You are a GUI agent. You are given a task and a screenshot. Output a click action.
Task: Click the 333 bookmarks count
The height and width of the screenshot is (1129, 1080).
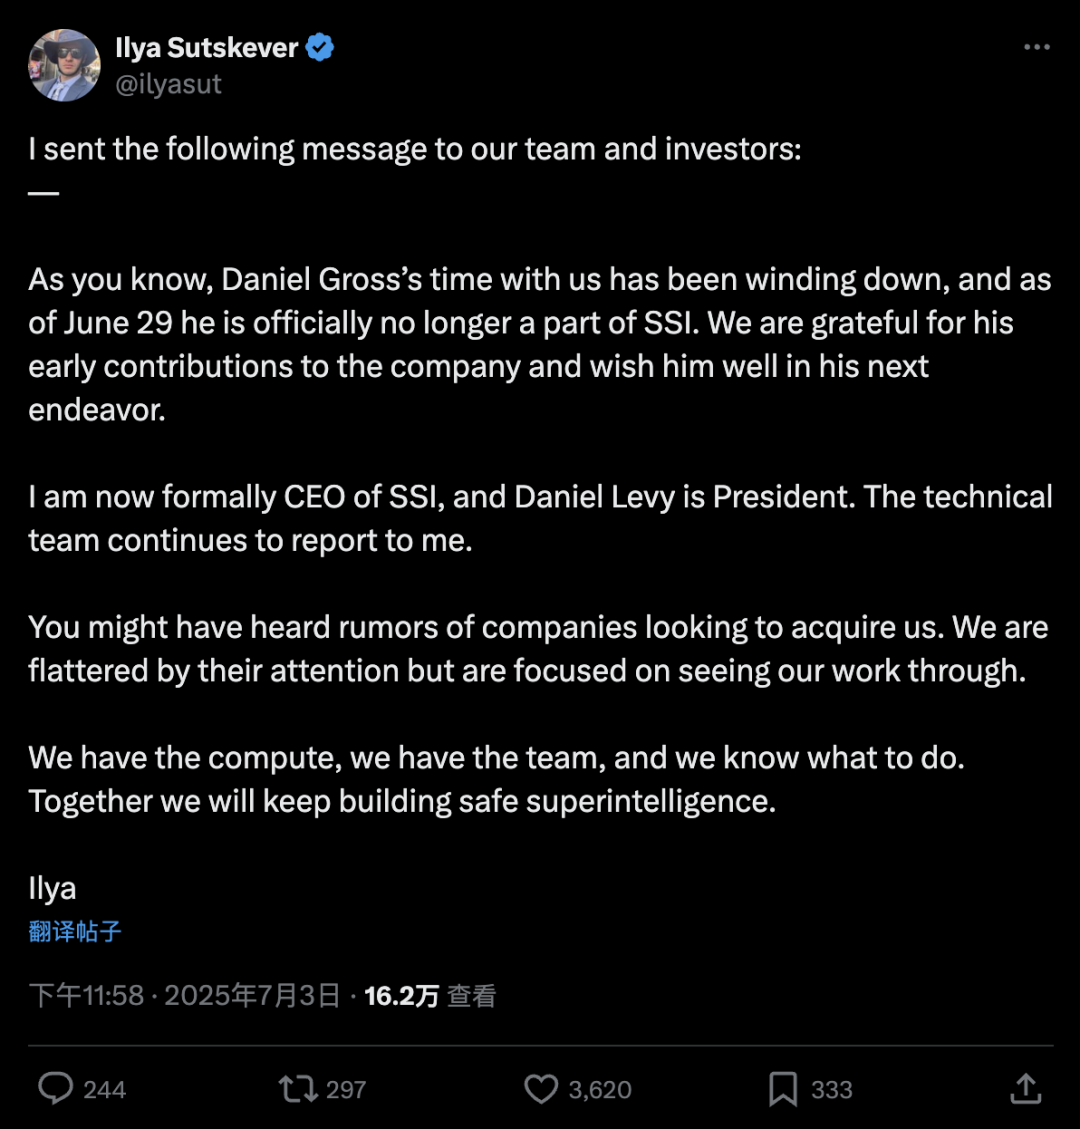(x=832, y=1089)
